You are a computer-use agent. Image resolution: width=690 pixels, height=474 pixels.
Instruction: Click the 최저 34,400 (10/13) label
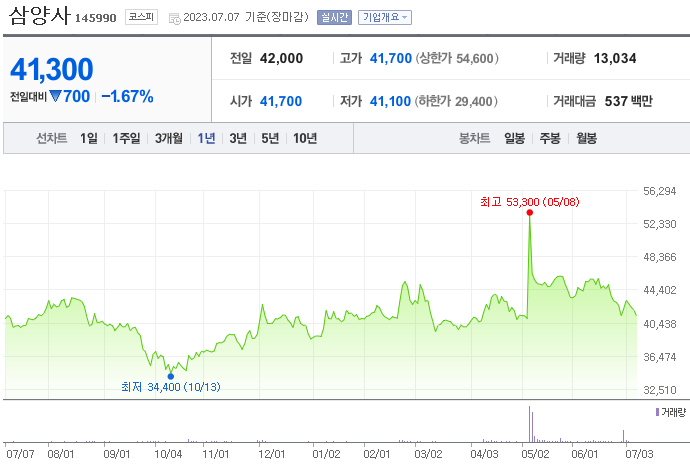pos(171,387)
